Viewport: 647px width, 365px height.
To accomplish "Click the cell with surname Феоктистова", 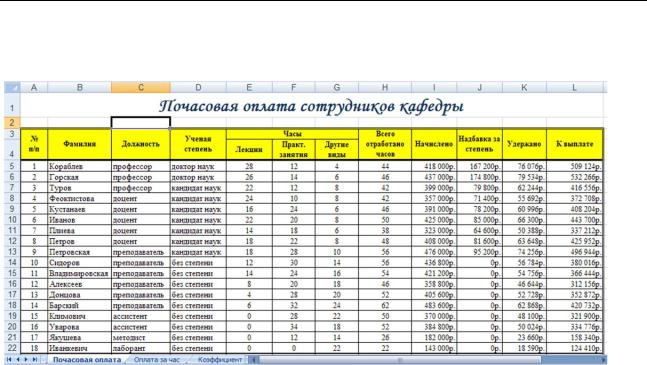I will [x=79, y=198].
